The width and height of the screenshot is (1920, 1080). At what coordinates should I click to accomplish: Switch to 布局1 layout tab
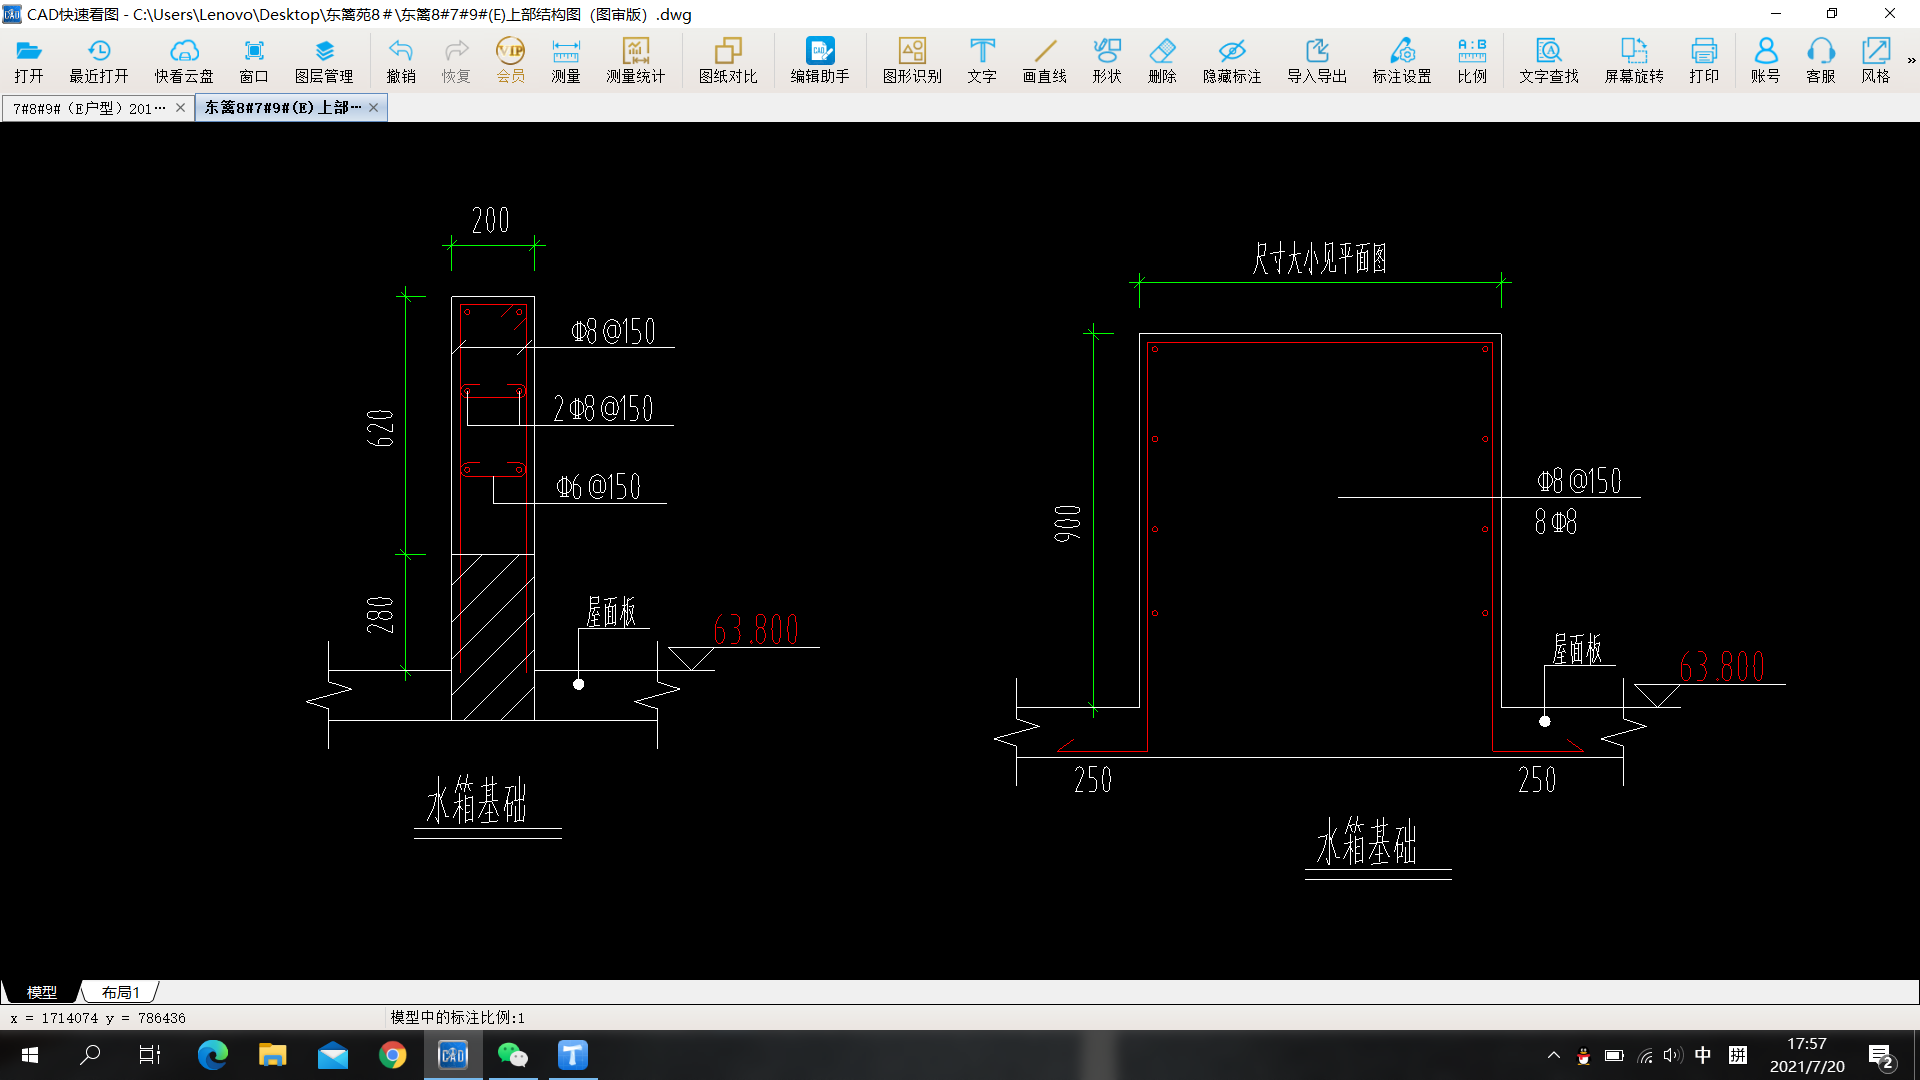120,992
